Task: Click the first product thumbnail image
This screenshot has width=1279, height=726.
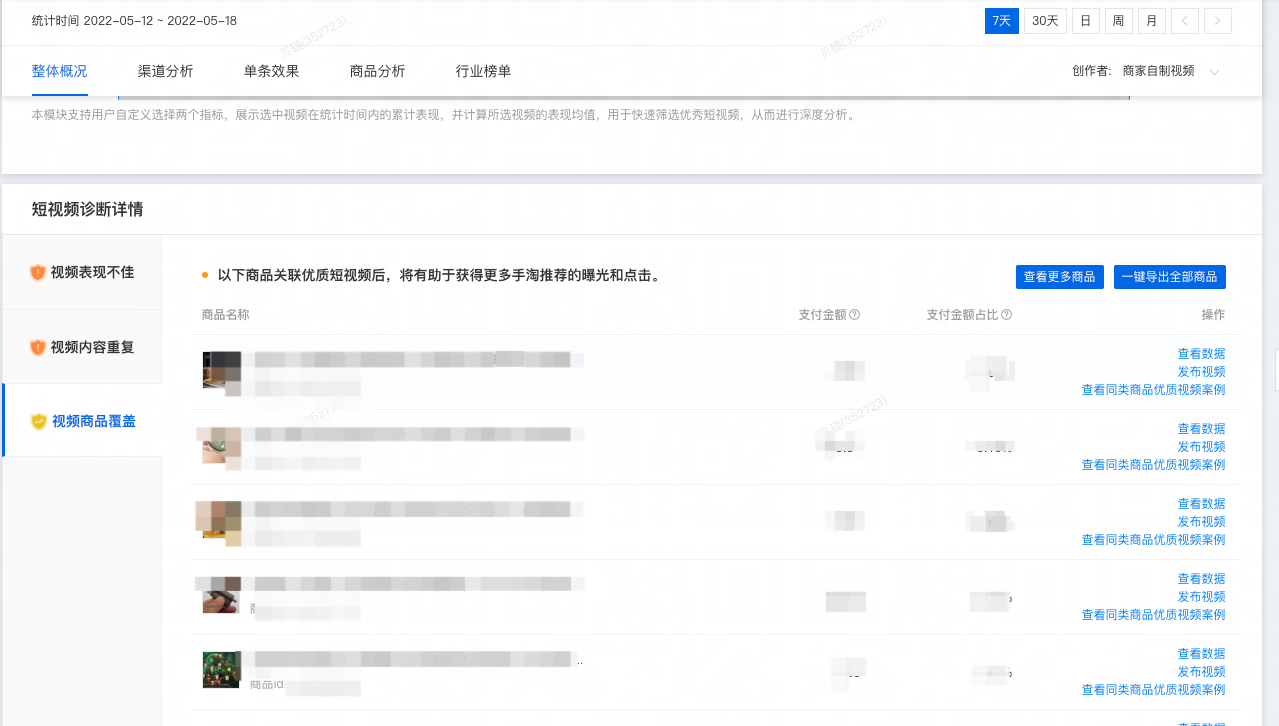Action: [x=221, y=372]
